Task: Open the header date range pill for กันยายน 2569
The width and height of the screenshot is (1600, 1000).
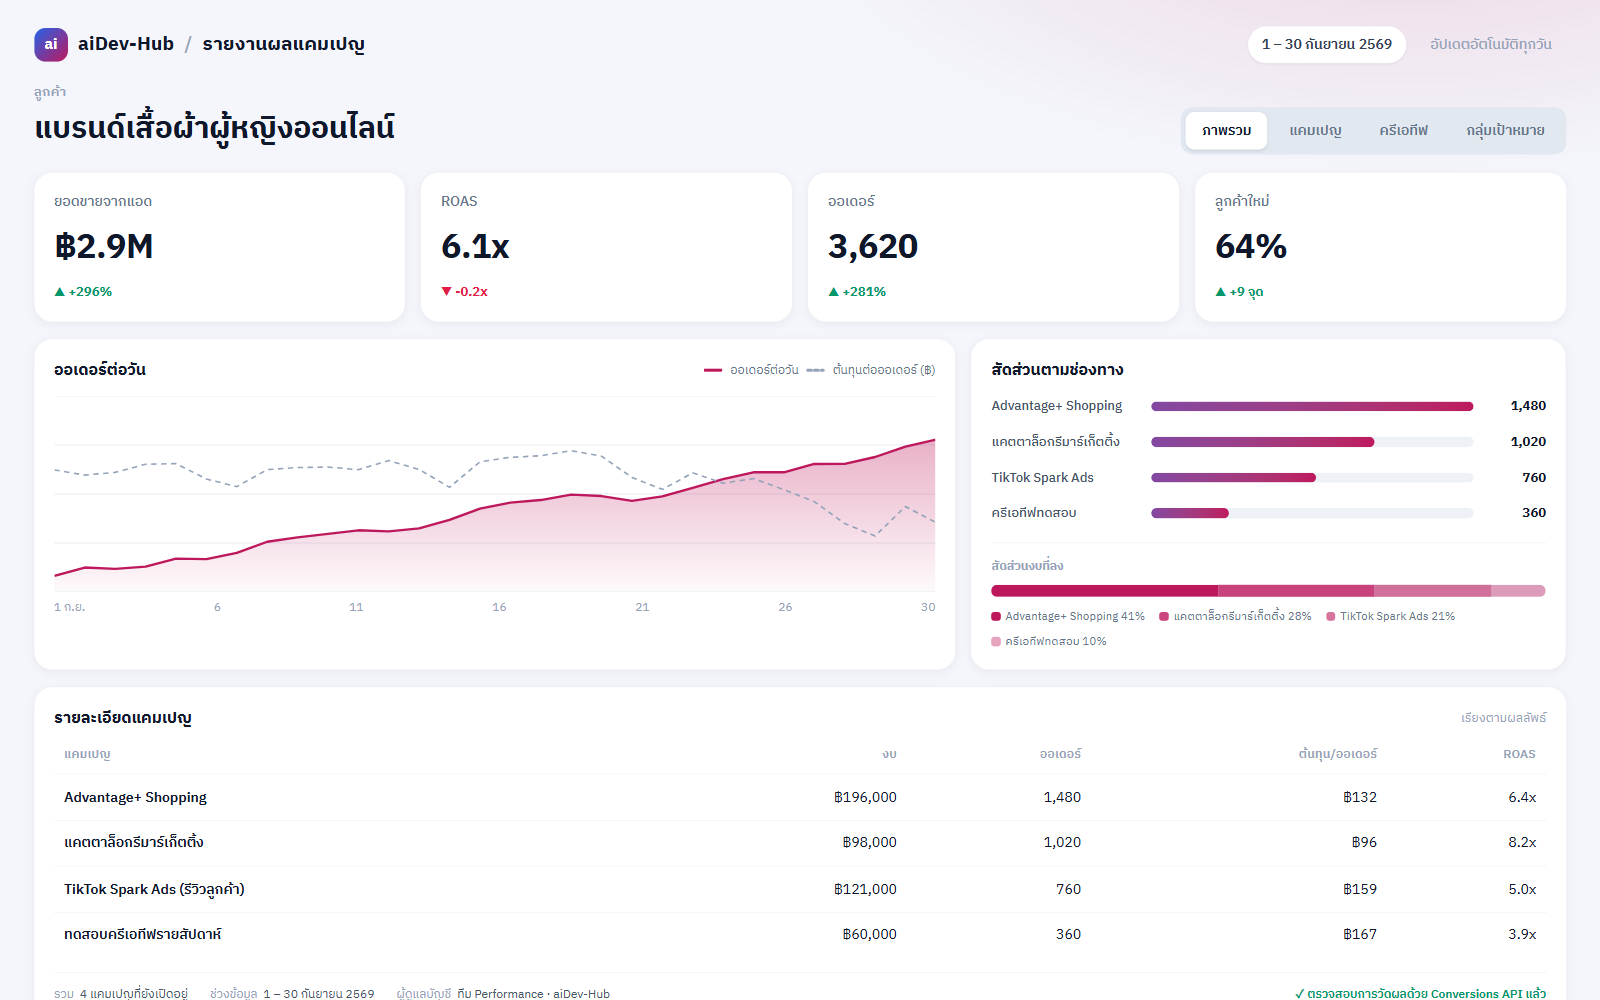Action: [1327, 44]
